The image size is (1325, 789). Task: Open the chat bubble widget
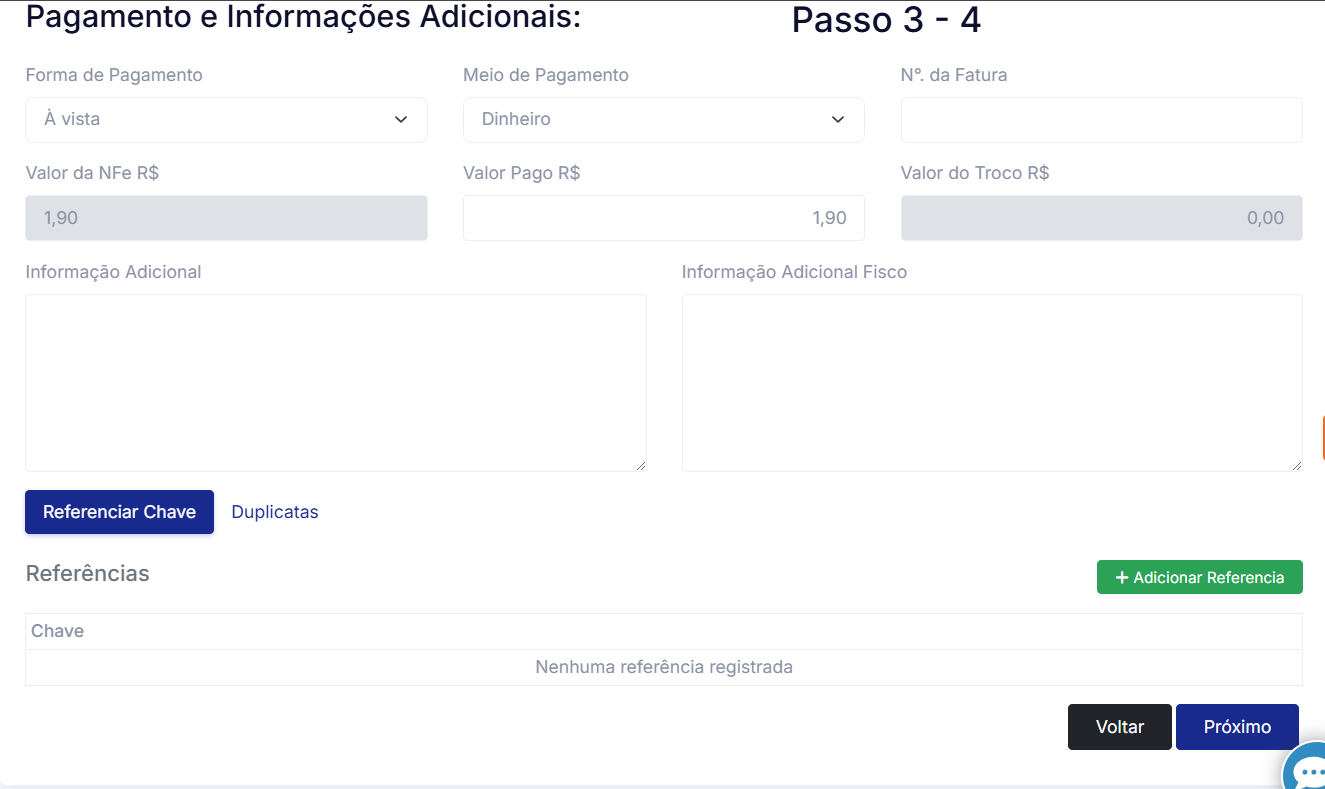tap(1307, 769)
